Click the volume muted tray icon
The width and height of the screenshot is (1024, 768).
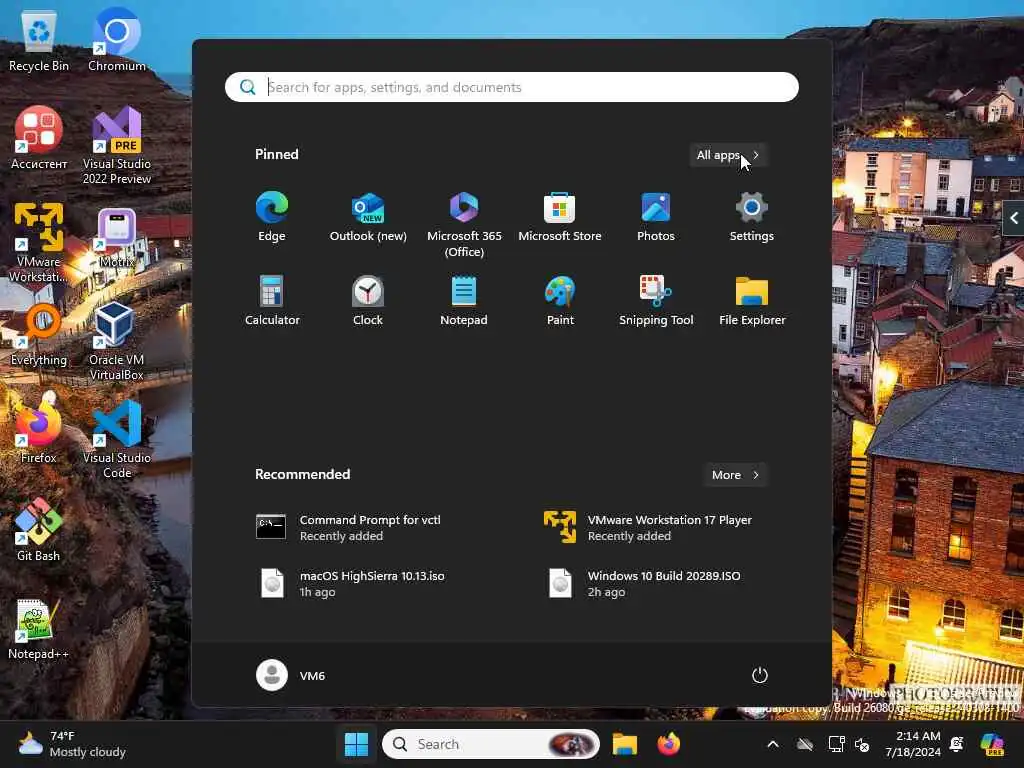click(x=862, y=744)
